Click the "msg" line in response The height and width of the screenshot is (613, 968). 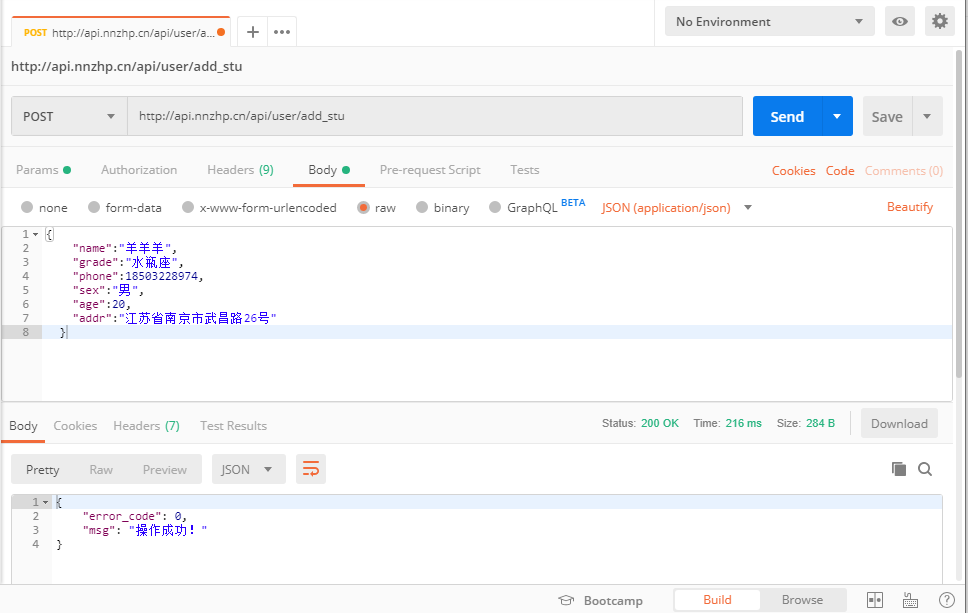[x=144, y=530]
